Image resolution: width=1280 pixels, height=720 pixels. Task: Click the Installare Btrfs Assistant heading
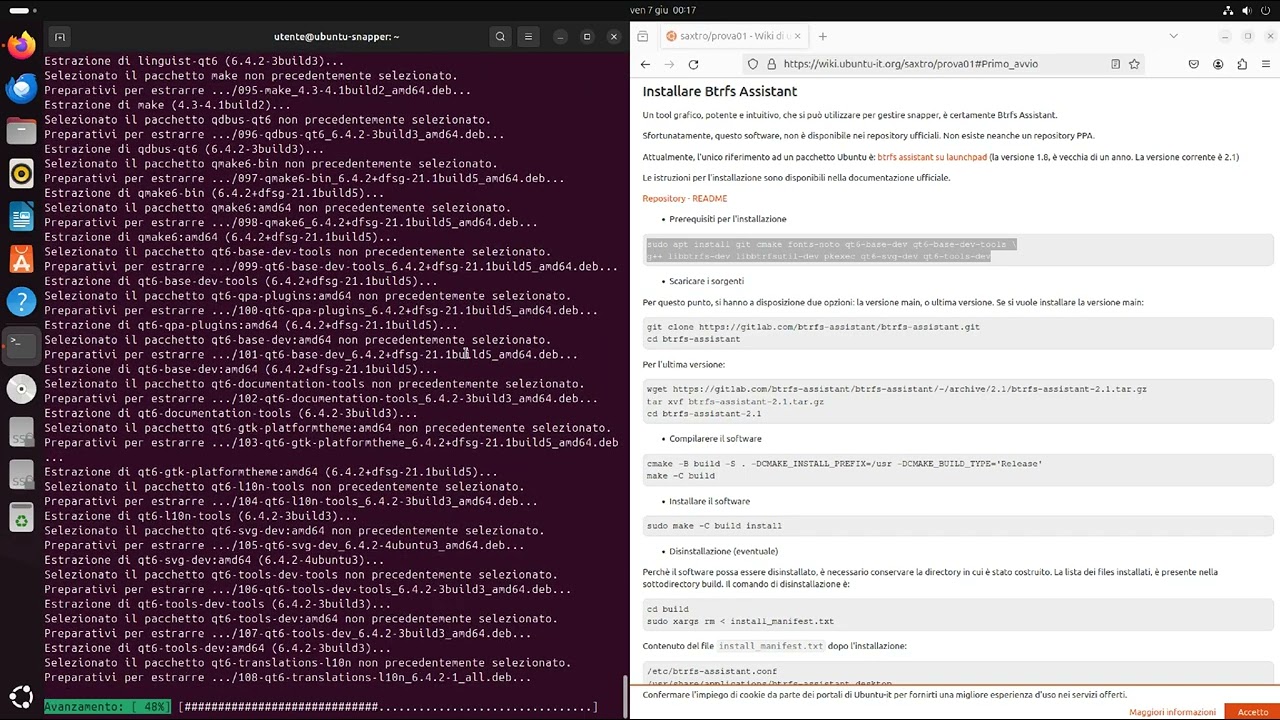click(x=719, y=91)
